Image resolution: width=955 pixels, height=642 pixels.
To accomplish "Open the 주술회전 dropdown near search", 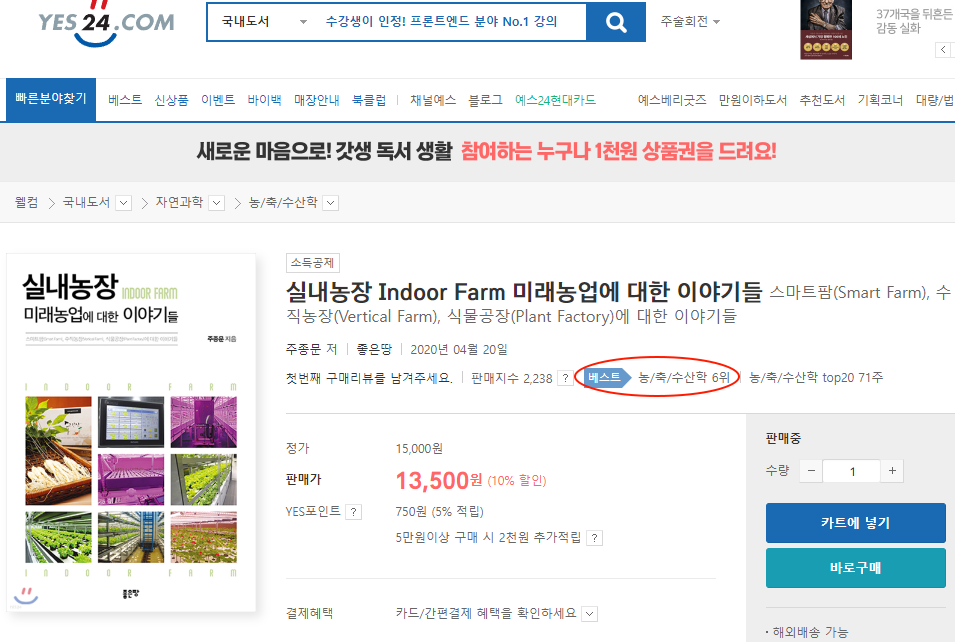I will (690, 22).
